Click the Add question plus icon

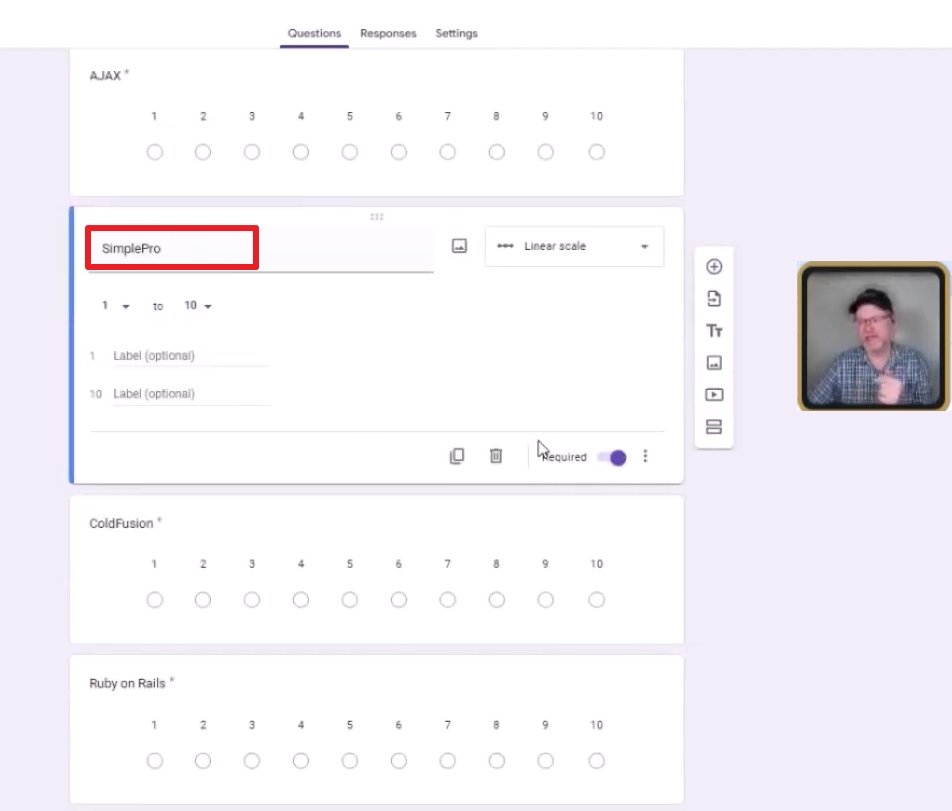point(714,266)
